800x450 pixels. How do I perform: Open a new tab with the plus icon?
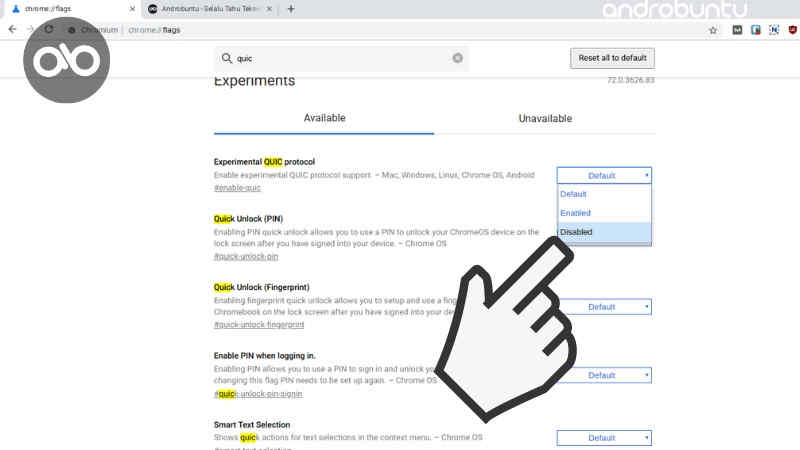[x=291, y=9]
